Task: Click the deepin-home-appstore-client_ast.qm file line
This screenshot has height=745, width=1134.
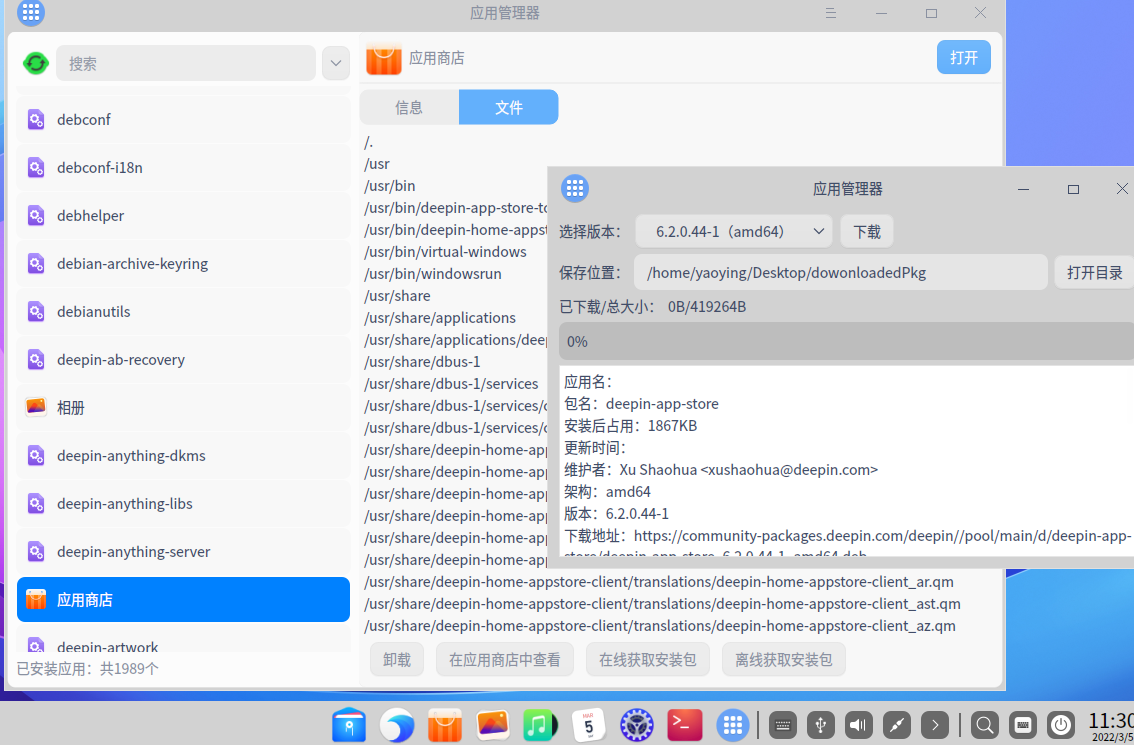Action: 662,604
